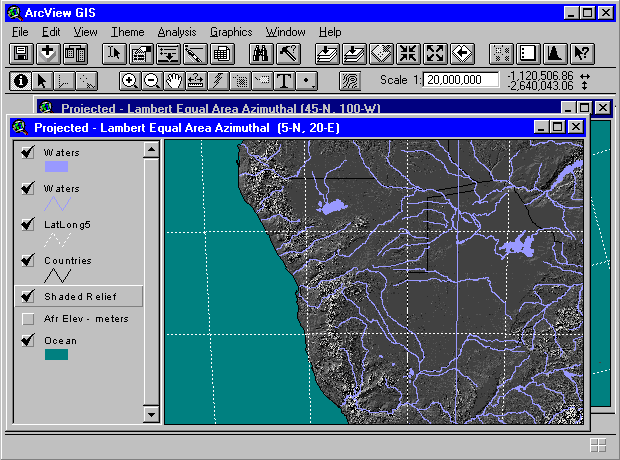Open the View menu
The image size is (620, 460).
[85, 32]
